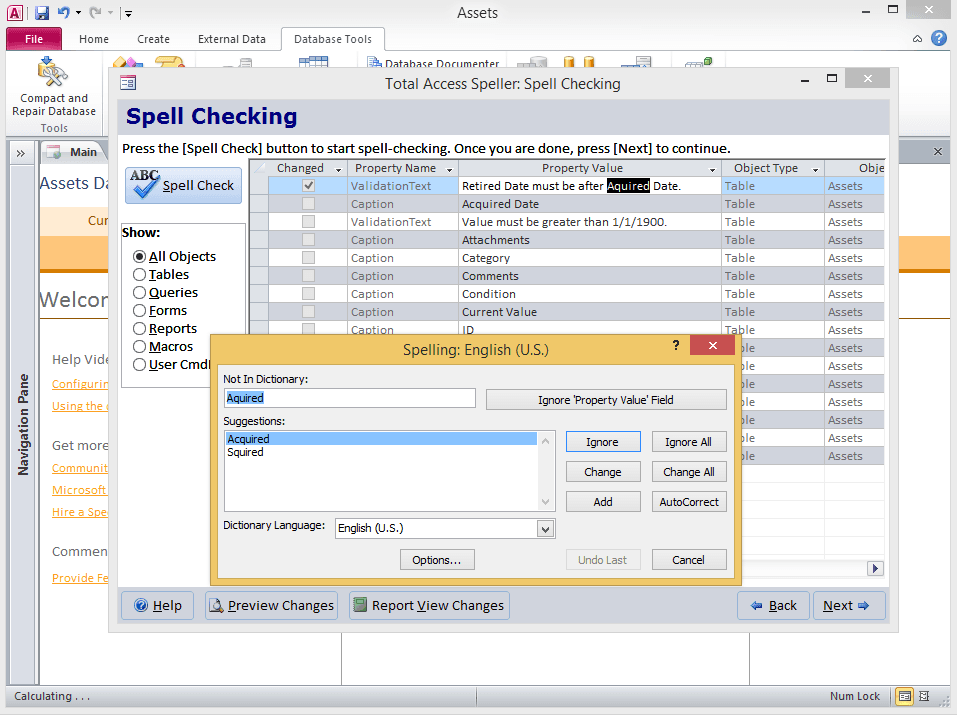Click the Access application icon in title bar
The image size is (957, 715).
15,12
